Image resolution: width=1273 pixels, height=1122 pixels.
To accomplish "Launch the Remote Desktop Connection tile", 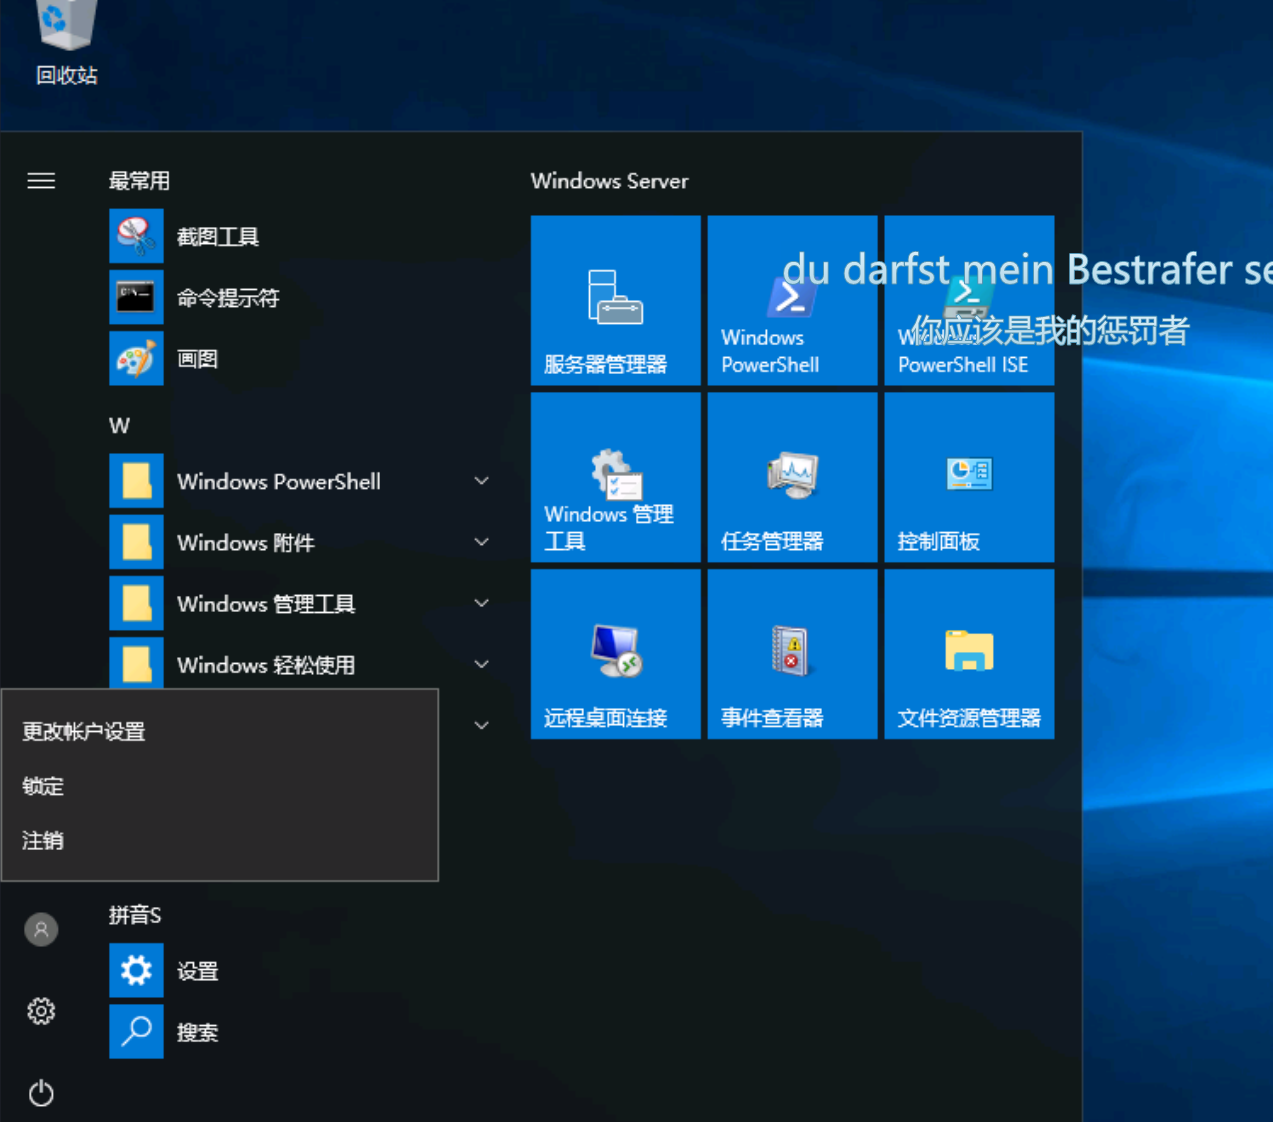I will point(615,654).
